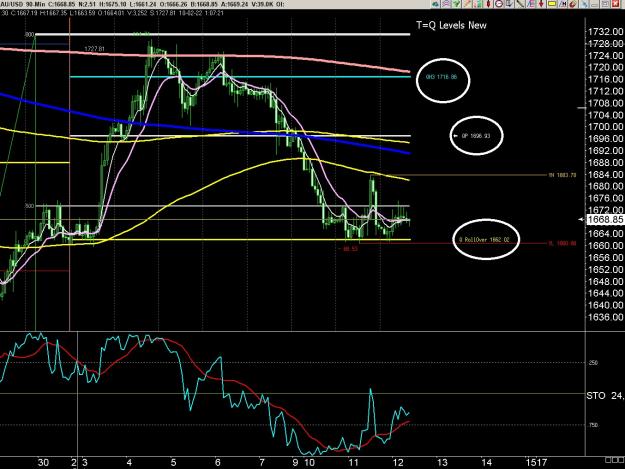Click date 30 on the time axis
This screenshot has width=625, height=469.
pyautogui.click(x=43, y=463)
